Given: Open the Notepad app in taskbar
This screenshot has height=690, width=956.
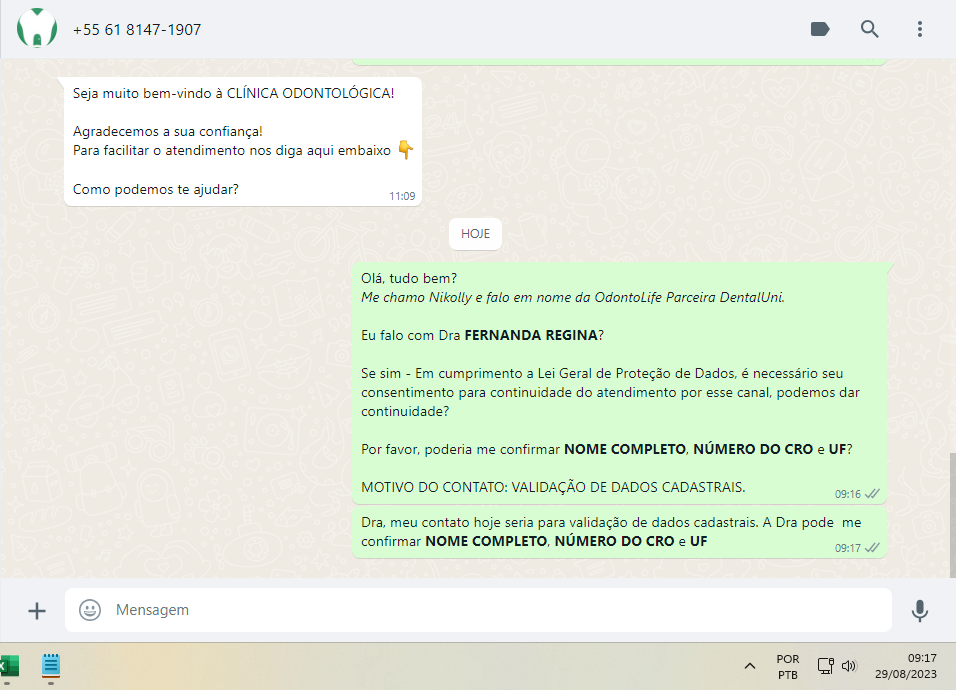Looking at the screenshot, I should click(x=51, y=666).
